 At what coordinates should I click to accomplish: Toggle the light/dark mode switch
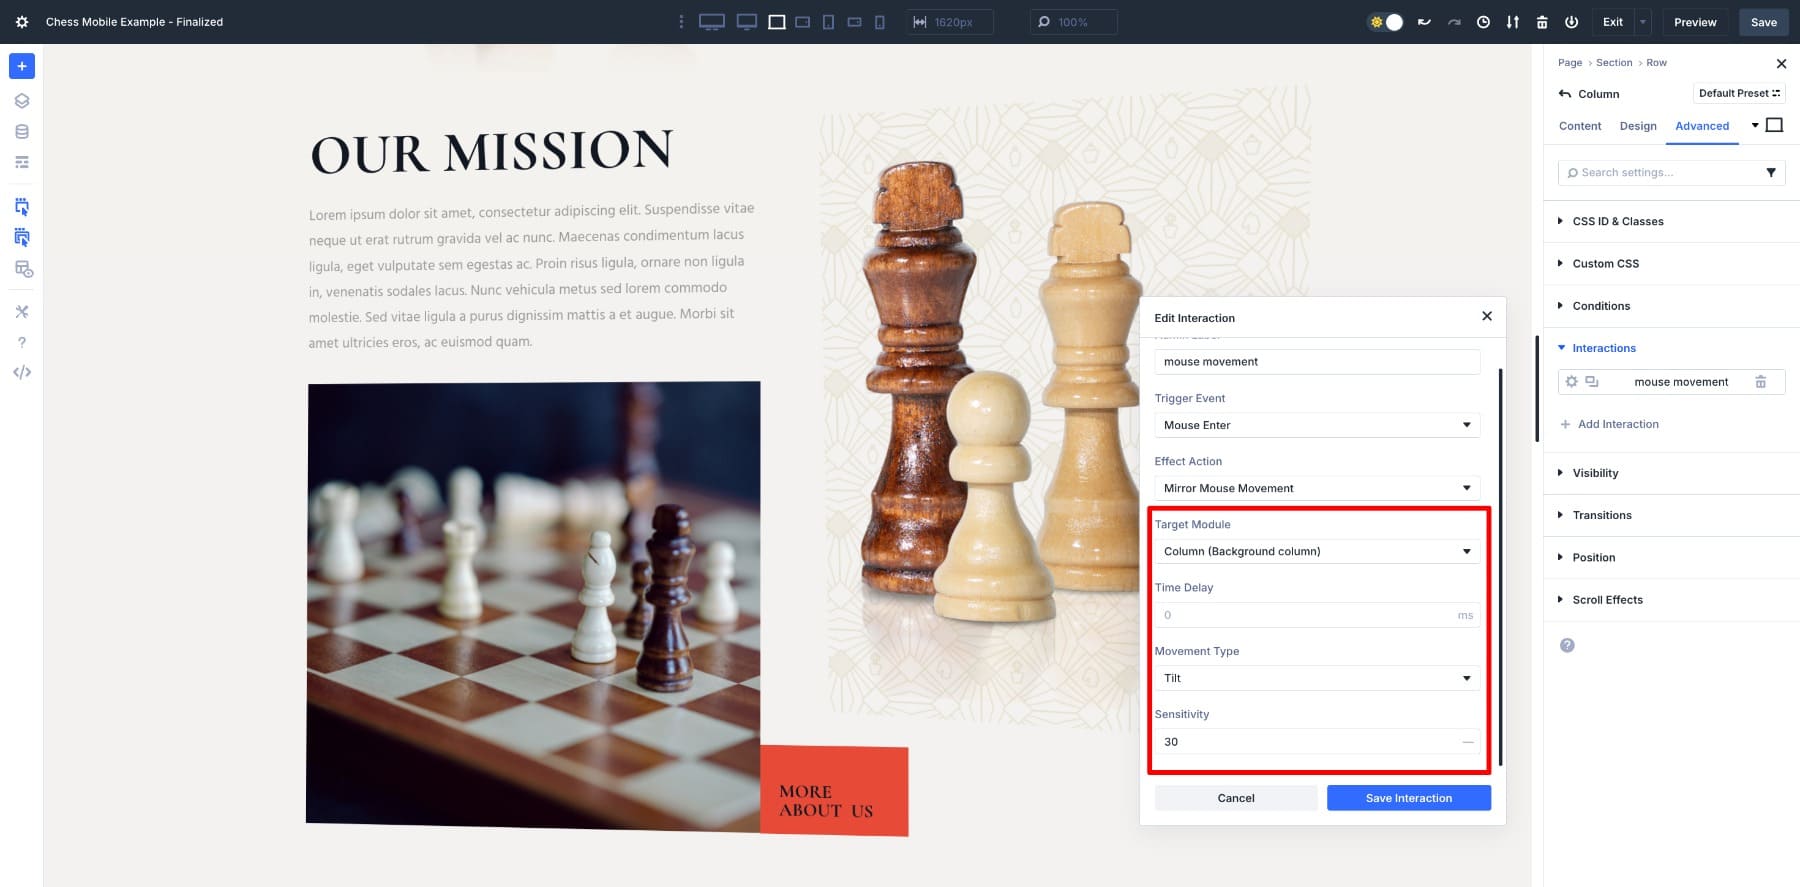pos(1385,22)
